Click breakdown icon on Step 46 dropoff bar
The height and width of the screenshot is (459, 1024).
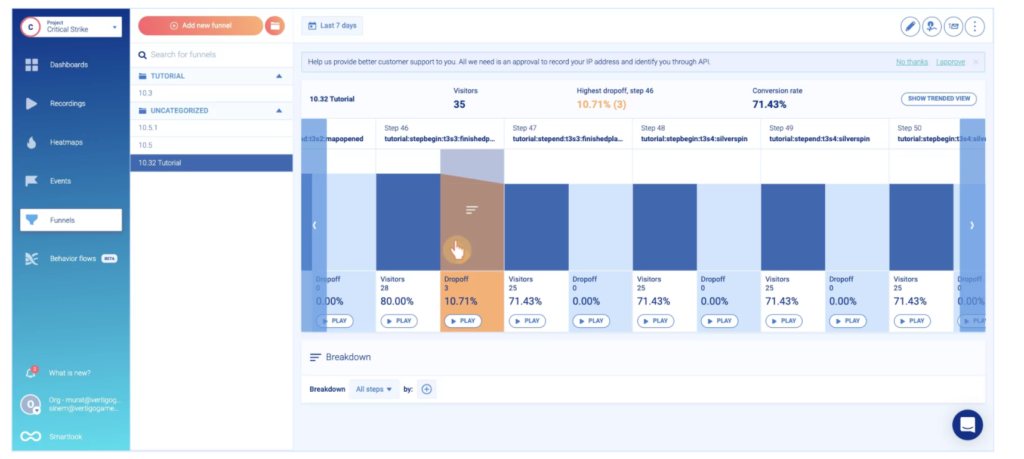(x=472, y=210)
